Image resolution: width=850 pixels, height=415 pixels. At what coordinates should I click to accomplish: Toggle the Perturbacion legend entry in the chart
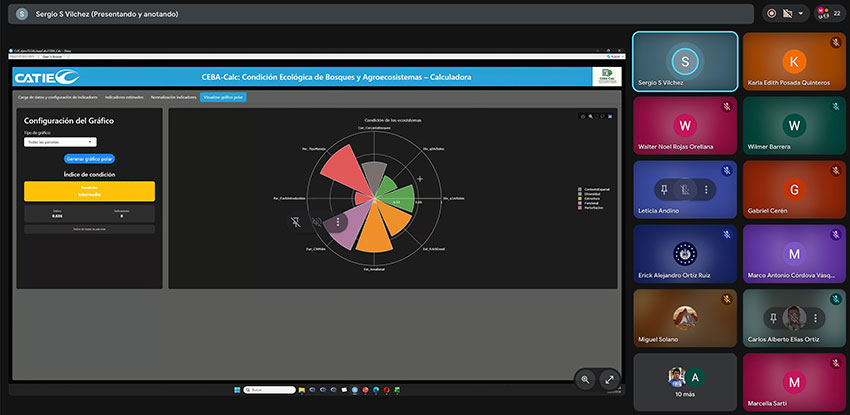[x=594, y=208]
